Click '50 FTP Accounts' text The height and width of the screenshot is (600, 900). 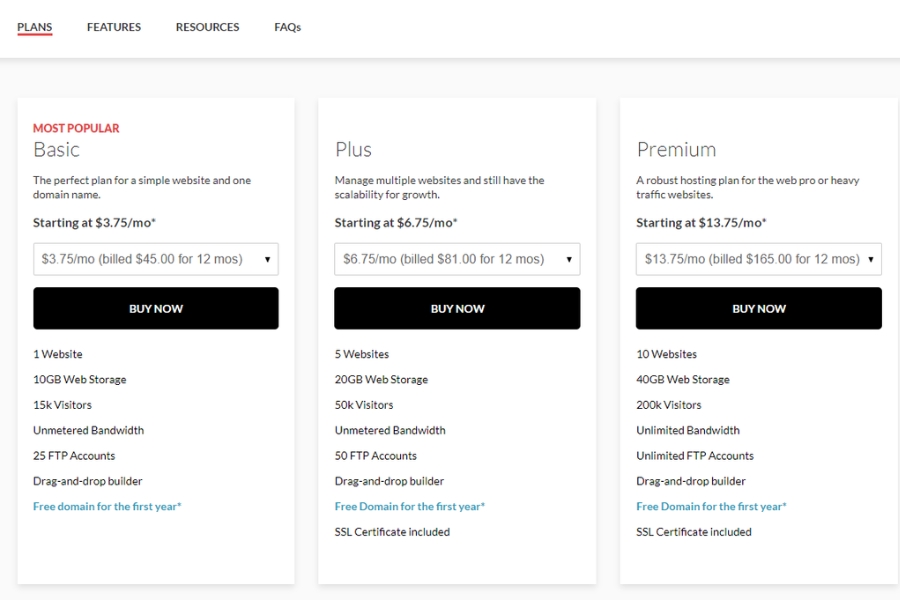375,456
